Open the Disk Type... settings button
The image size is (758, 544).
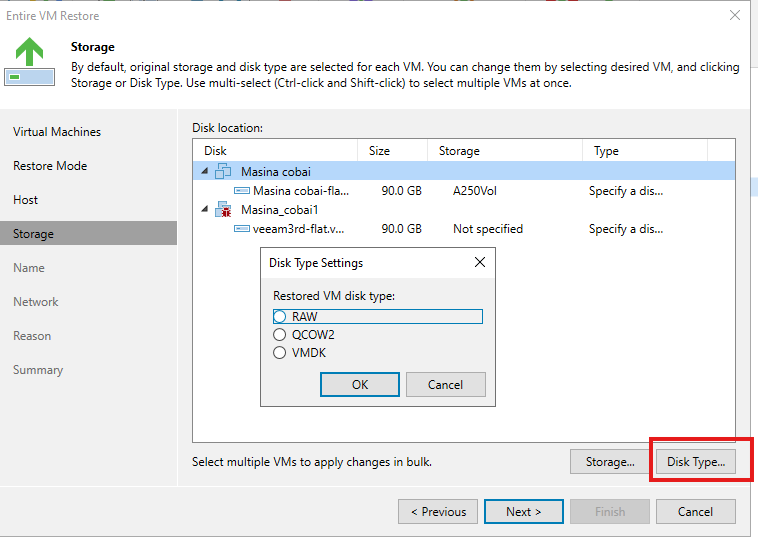click(696, 462)
